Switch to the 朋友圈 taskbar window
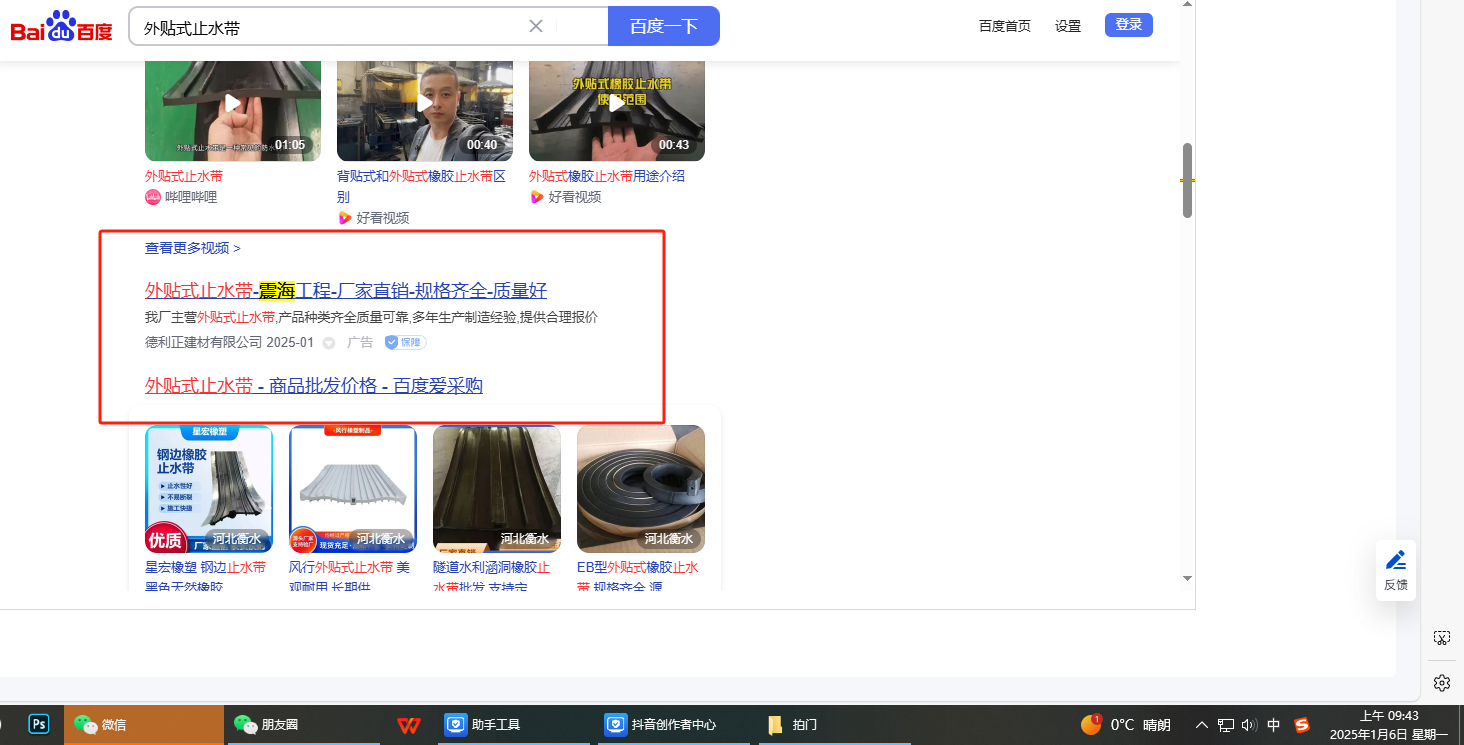Viewport: 1464px width, 745px height. (x=304, y=724)
